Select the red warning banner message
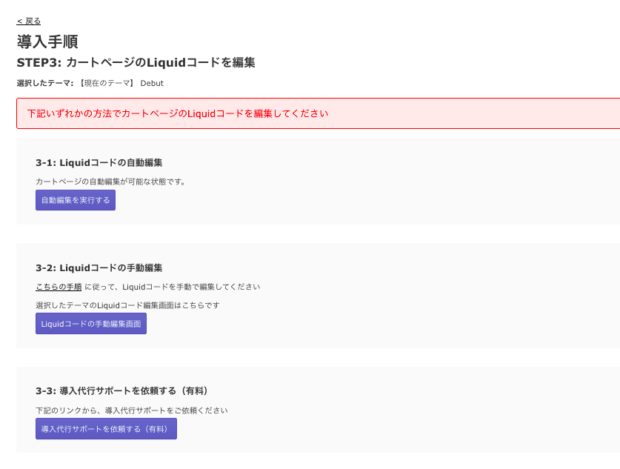620x469 pixels. click(x=178, y=113)
